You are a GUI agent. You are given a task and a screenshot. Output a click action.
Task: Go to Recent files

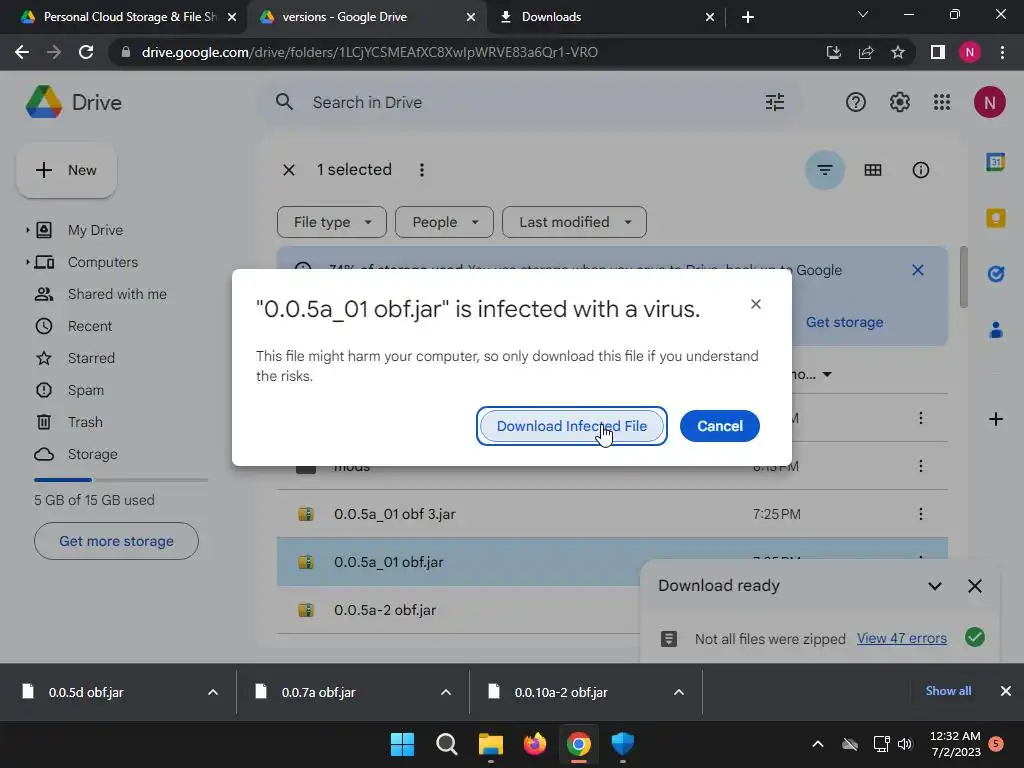click(89, 326)
